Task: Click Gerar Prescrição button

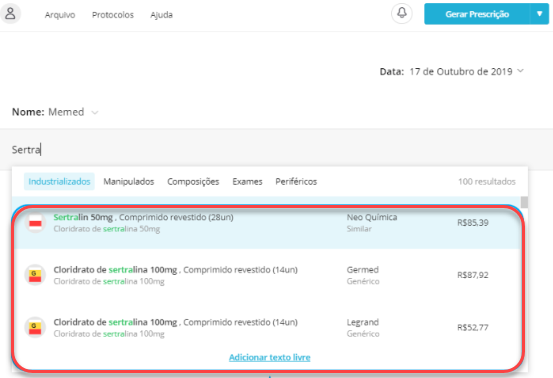Action: click(x=477, y=14)
